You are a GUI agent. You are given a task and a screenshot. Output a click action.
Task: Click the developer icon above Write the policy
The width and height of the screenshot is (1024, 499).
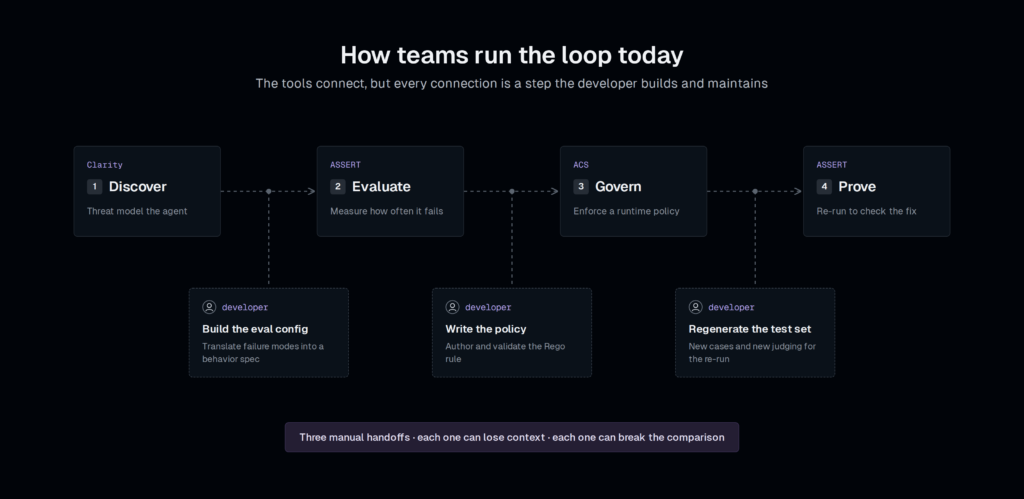pos(452,307)
